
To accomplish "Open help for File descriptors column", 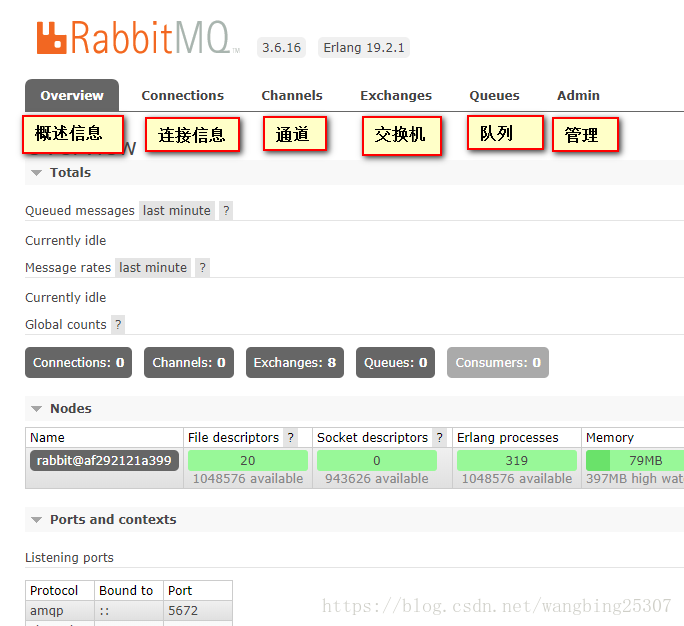I will [291, 438].
